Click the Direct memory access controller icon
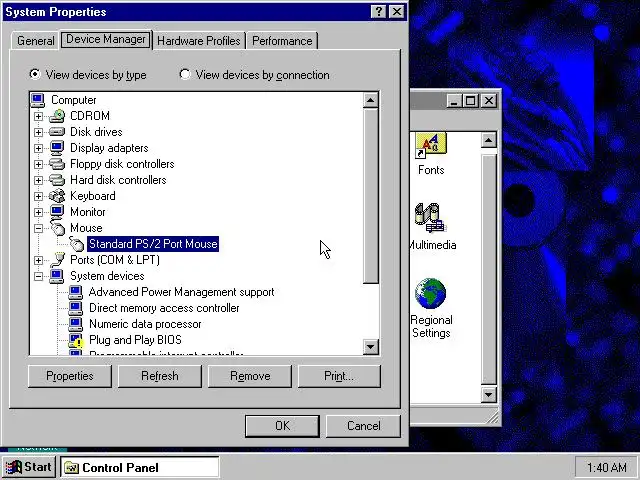Viewport: 640px width, 480px height. [76, 308]
